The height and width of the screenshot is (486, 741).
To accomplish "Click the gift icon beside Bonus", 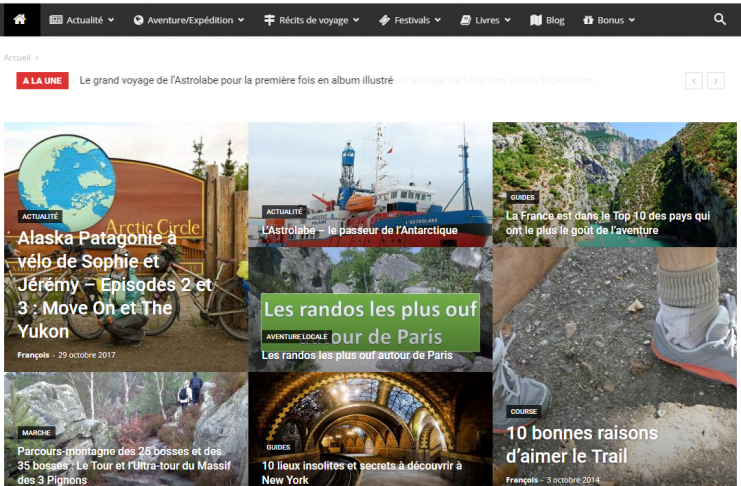I will pos(588,20).
